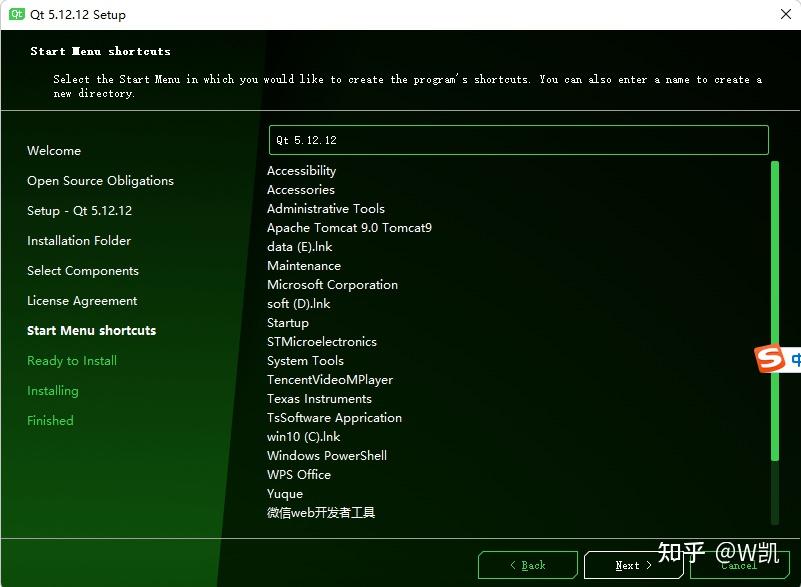
Task: Click the Sogou input method S icon
Action: pos(769,358)
